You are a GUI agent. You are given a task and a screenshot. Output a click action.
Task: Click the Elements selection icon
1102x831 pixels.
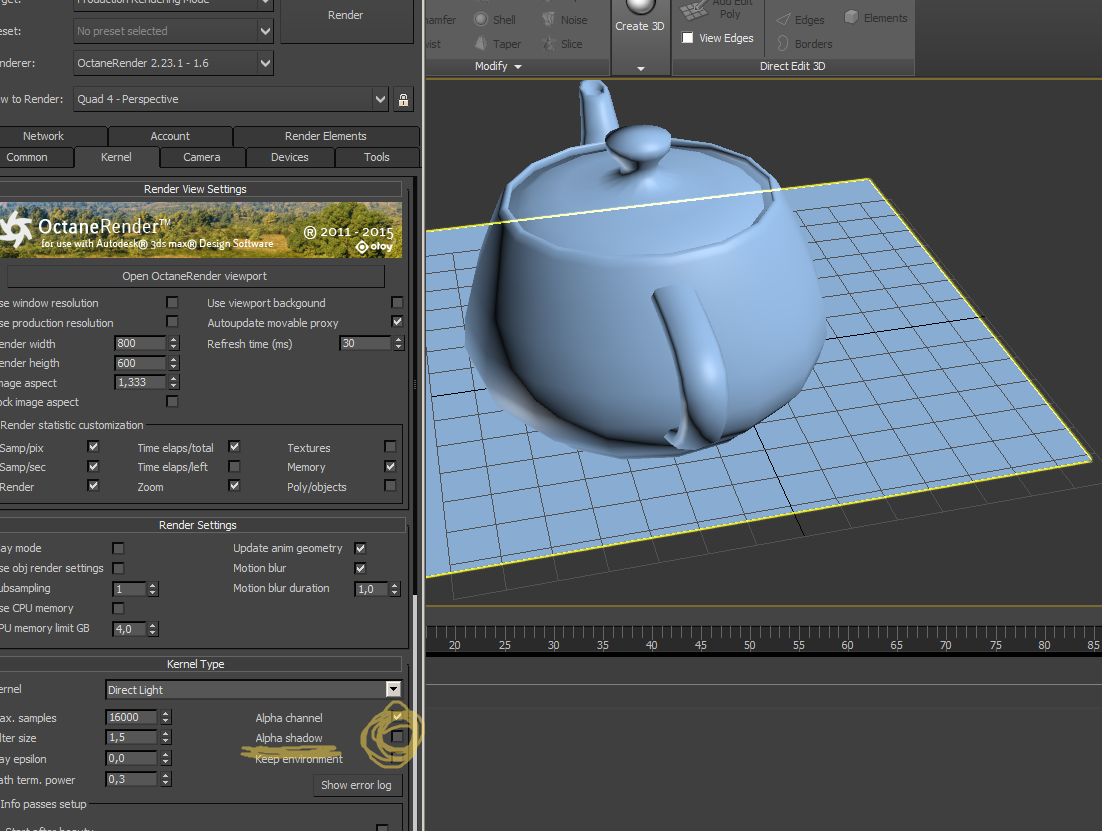pyautogui.click(x=851, y=17)
